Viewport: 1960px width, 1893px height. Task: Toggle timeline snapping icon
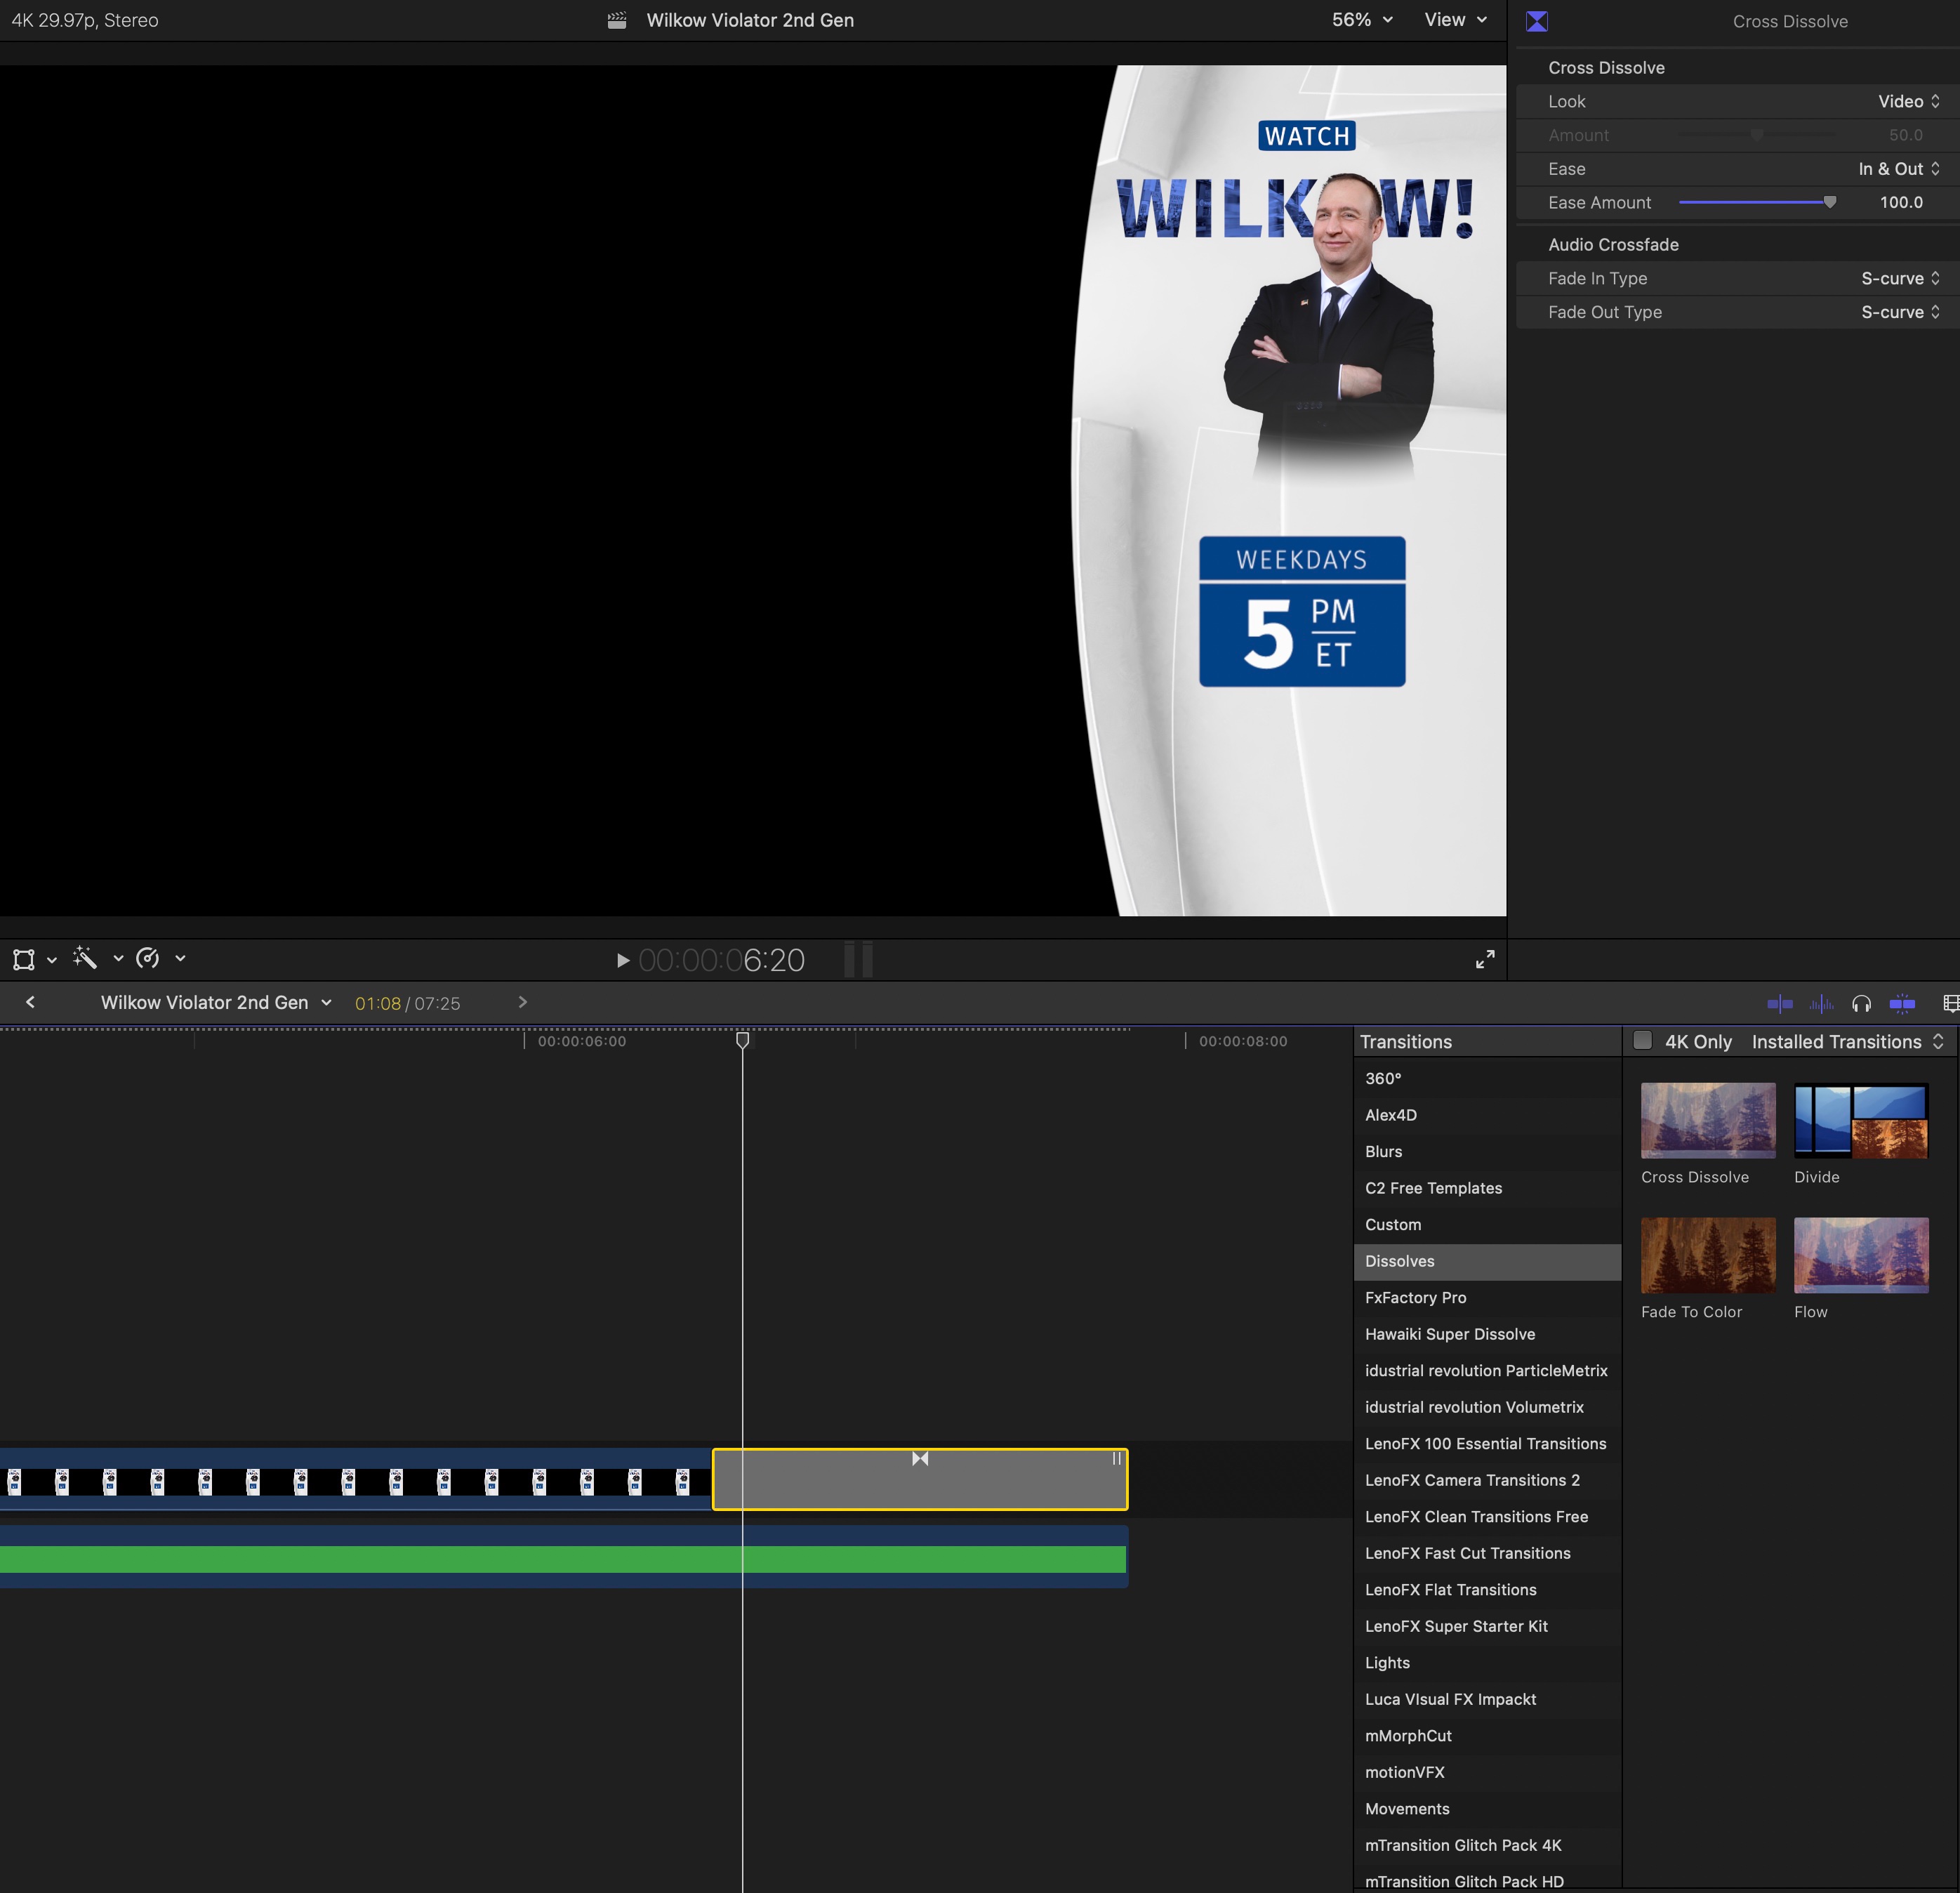point(1902,1003)
